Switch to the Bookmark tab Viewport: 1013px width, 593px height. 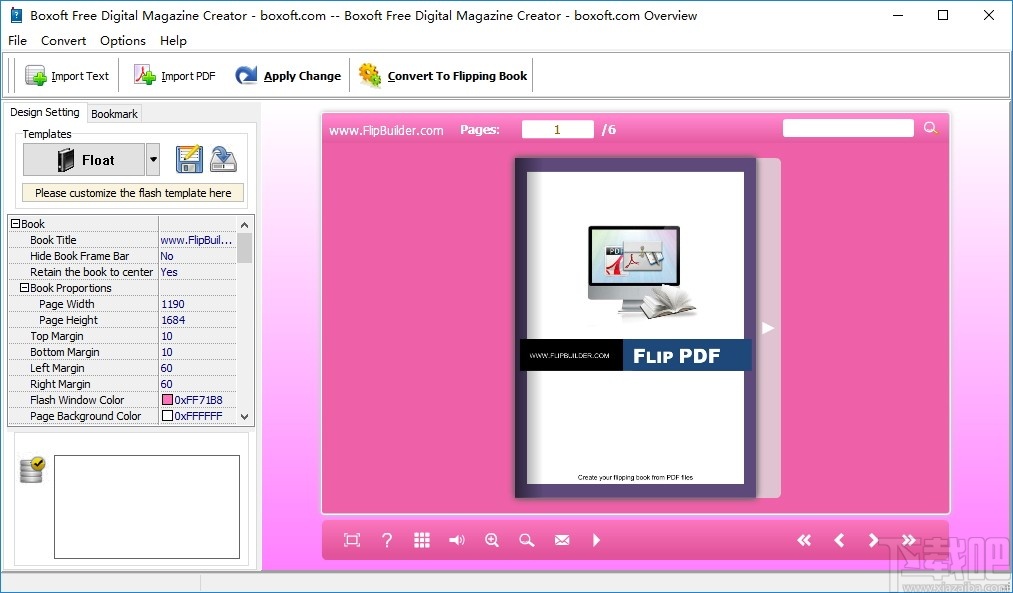113,113
